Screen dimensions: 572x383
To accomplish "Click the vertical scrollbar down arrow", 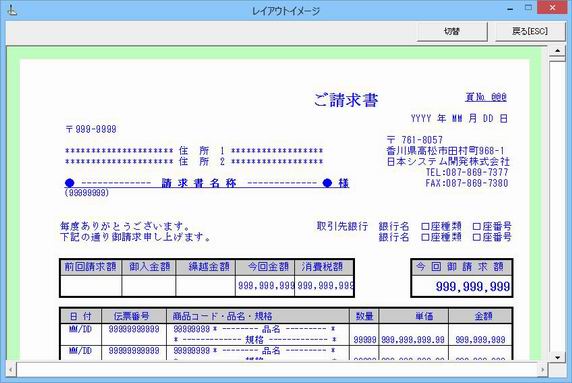I will pos(557,357).
